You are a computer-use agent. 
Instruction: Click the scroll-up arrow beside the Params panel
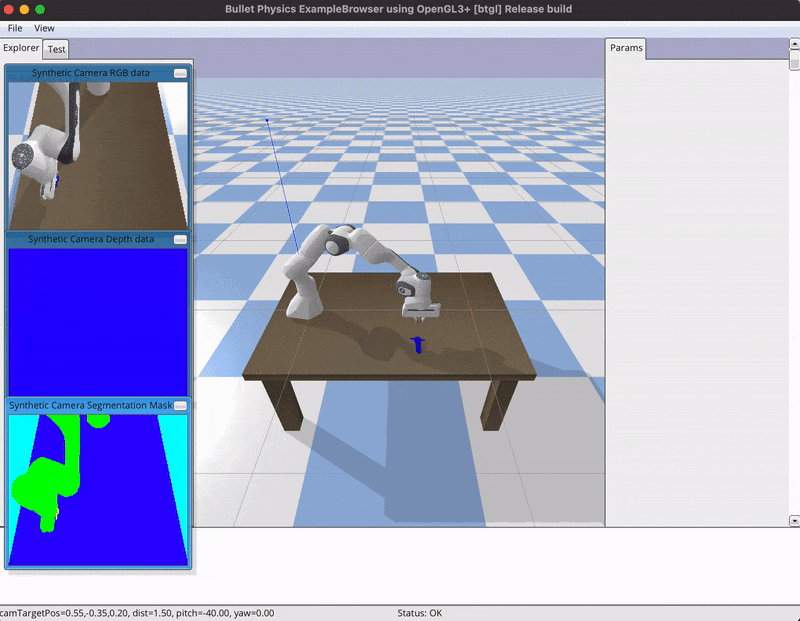click(794, 44)
